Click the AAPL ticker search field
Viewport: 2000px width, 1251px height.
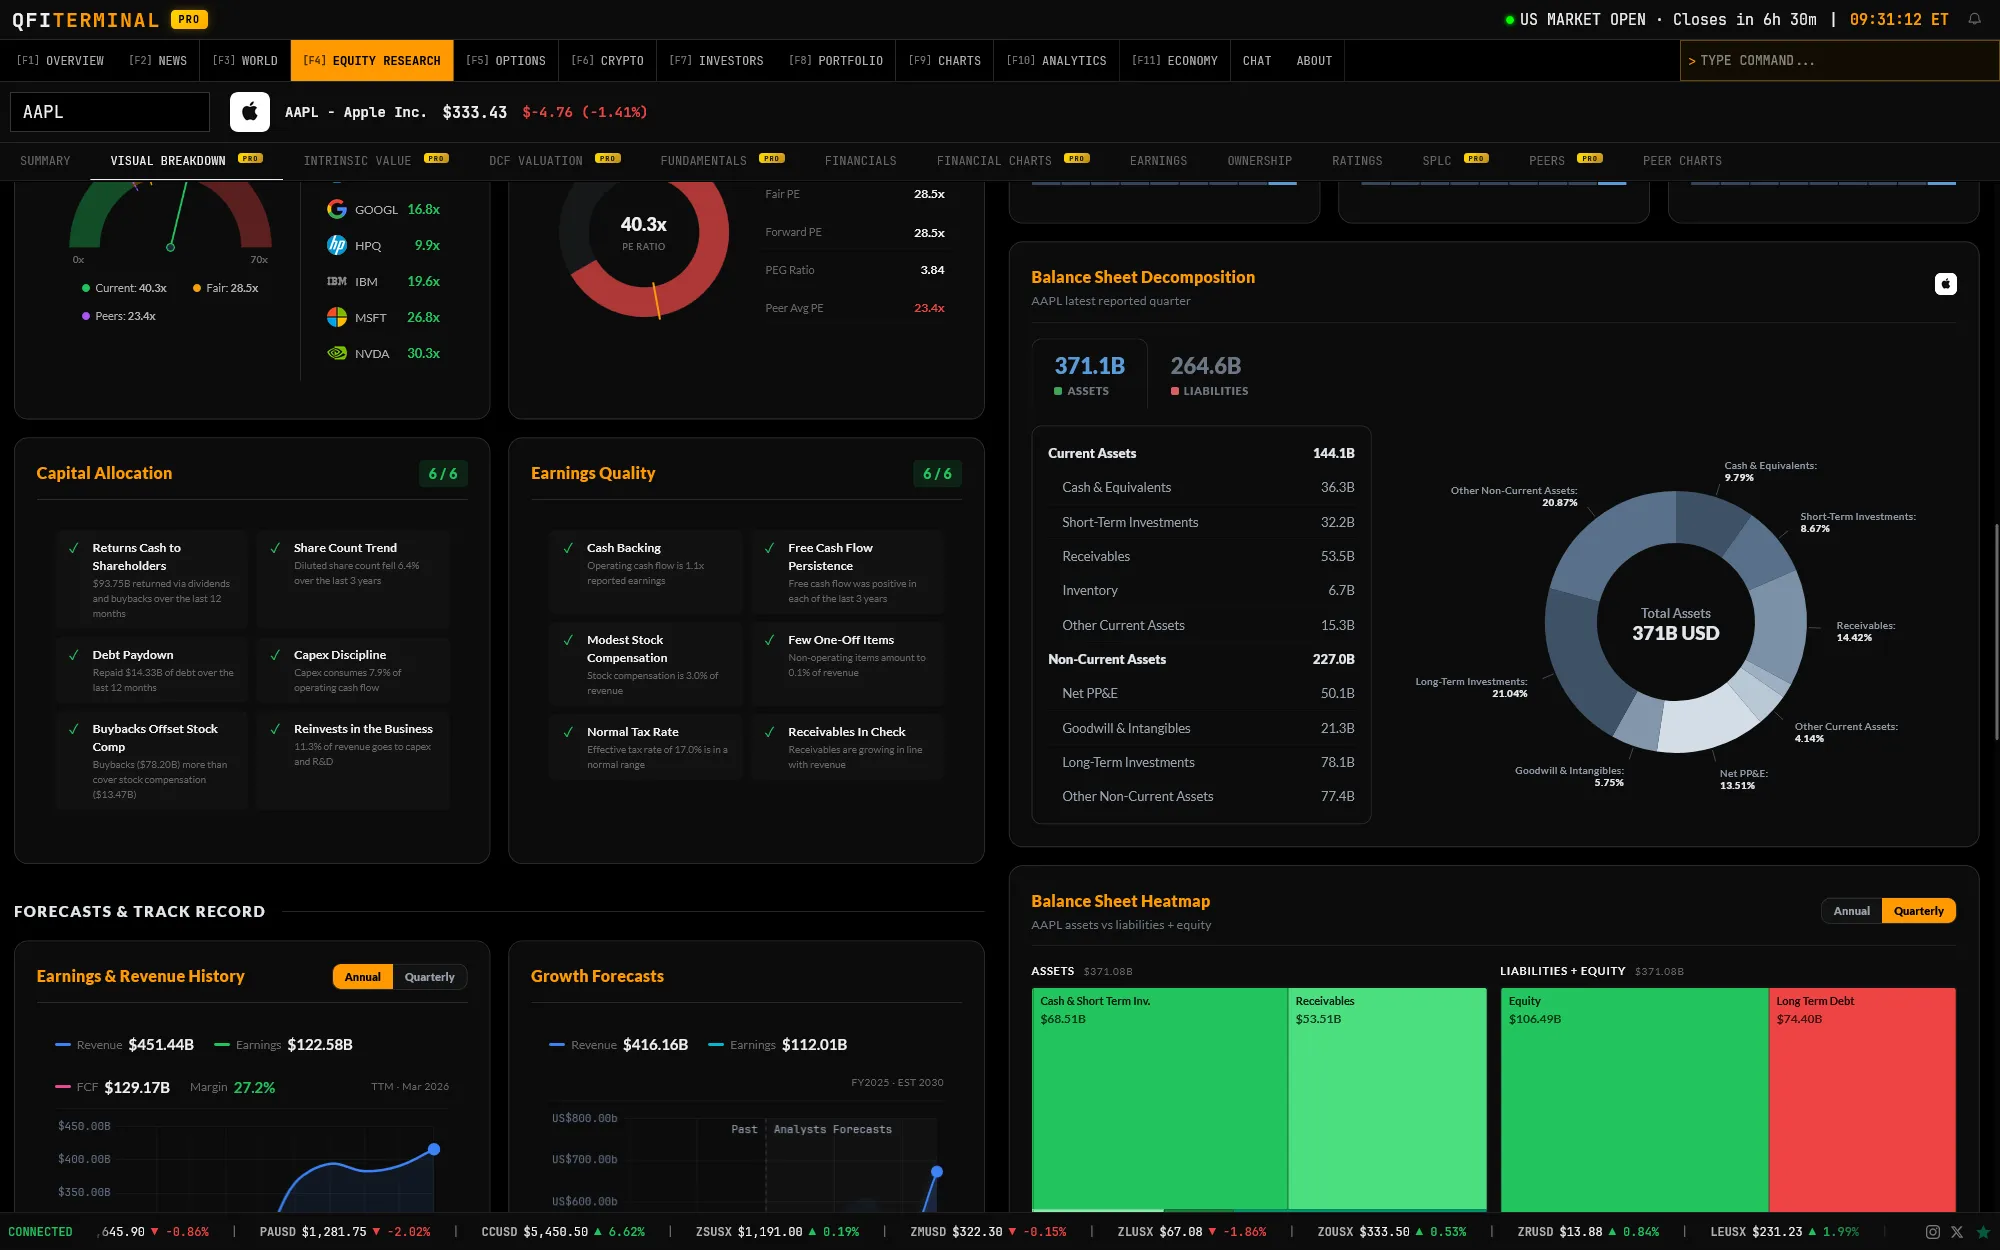(x=110, y=112)
